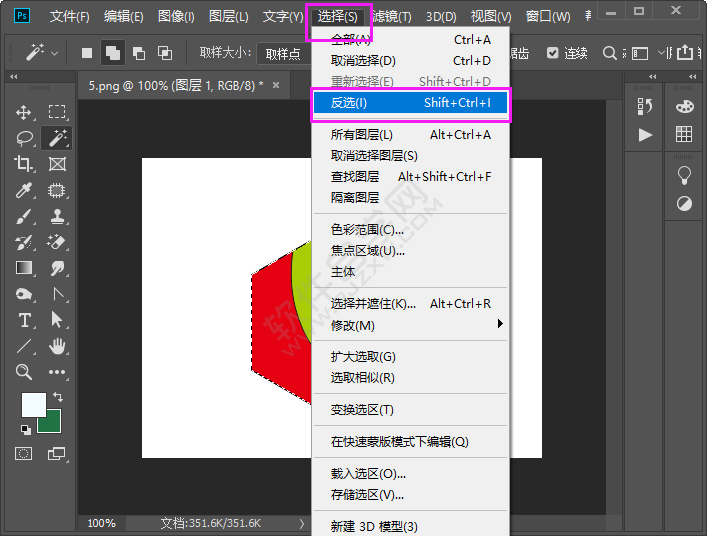Choose Intersect with Selection mode button
This screenshot has width=707, height=536.
click(165, 53)
